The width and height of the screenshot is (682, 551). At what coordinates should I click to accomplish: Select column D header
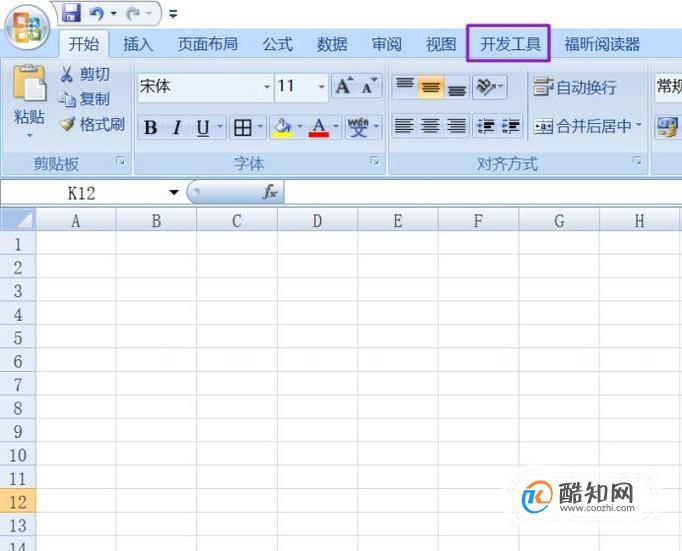coord(318,221)
